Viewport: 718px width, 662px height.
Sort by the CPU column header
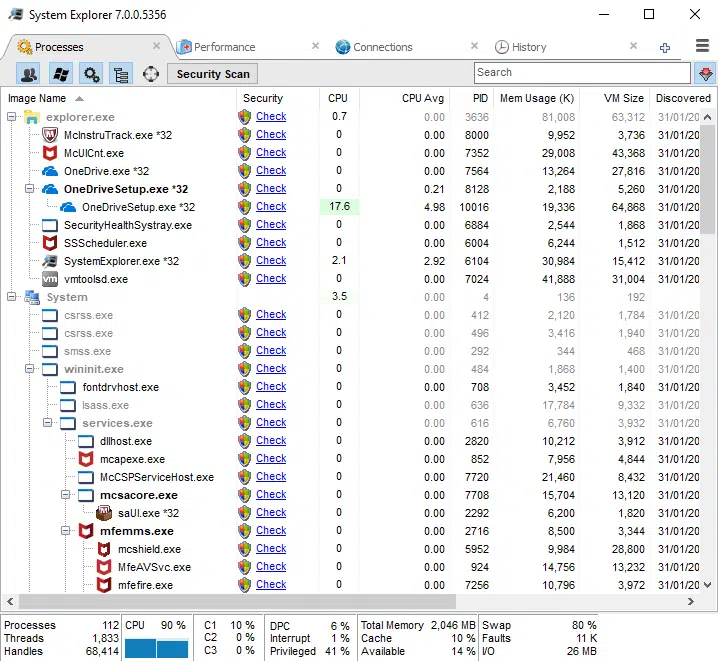pyautogui.click(x=338, y=98)
